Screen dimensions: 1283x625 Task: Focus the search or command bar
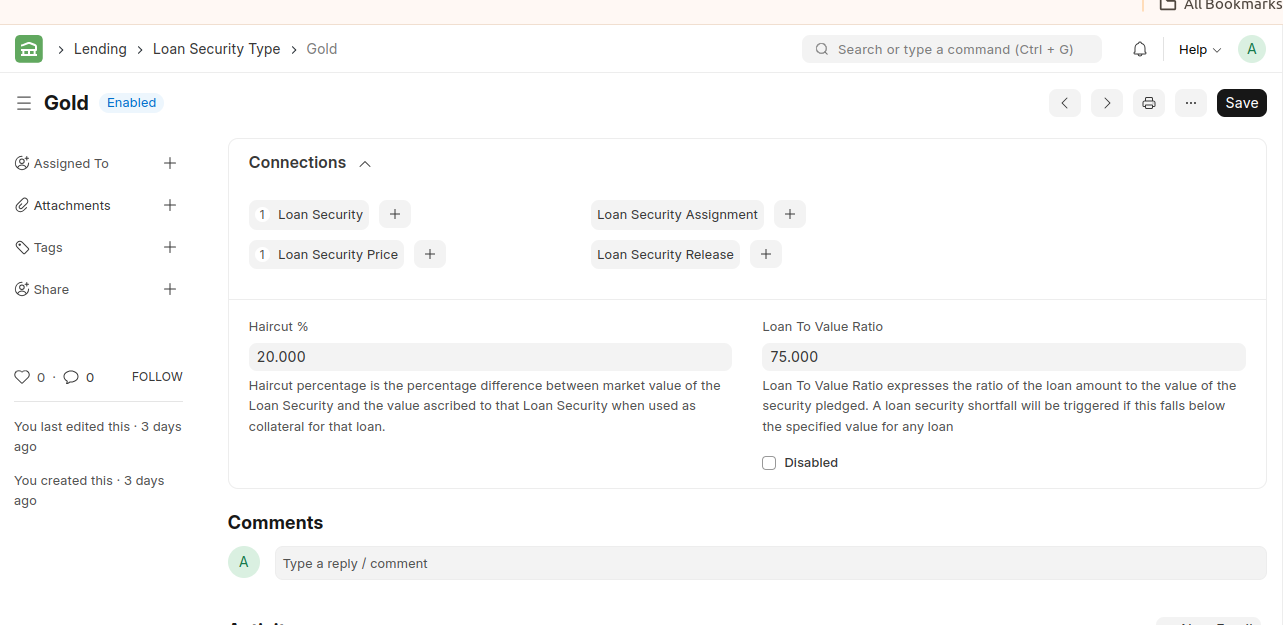951,49
